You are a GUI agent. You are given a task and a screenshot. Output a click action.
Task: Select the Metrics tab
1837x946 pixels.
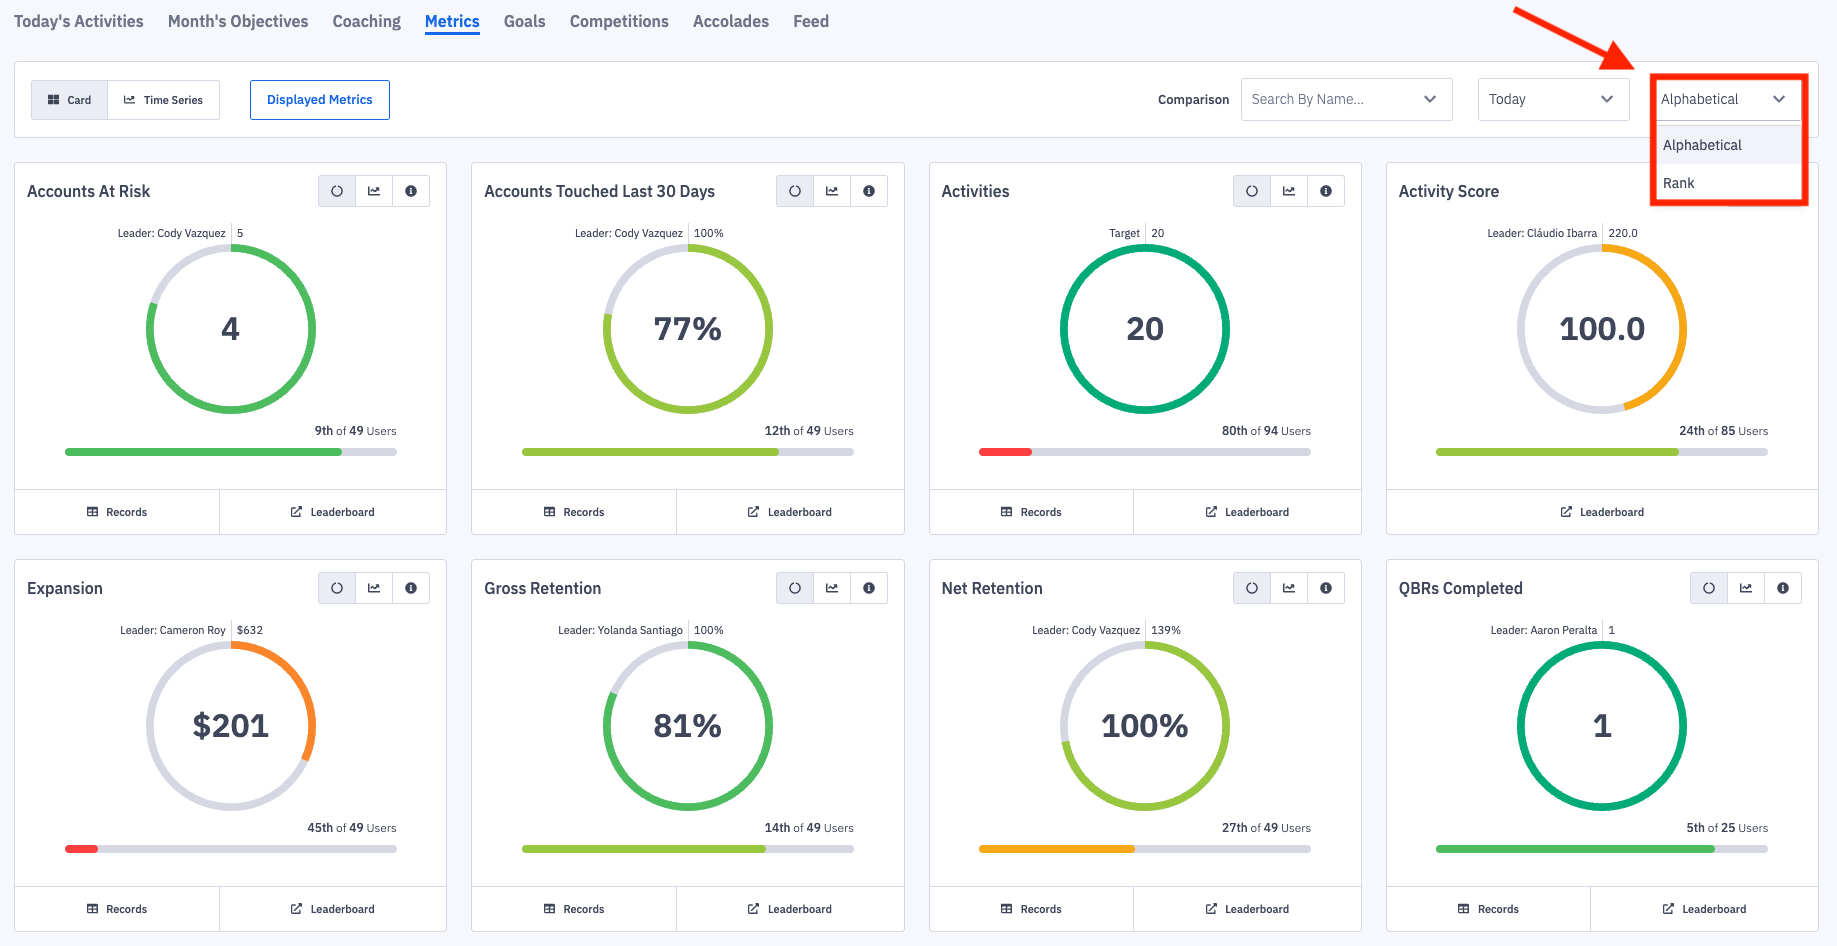(x=452, y=21)
